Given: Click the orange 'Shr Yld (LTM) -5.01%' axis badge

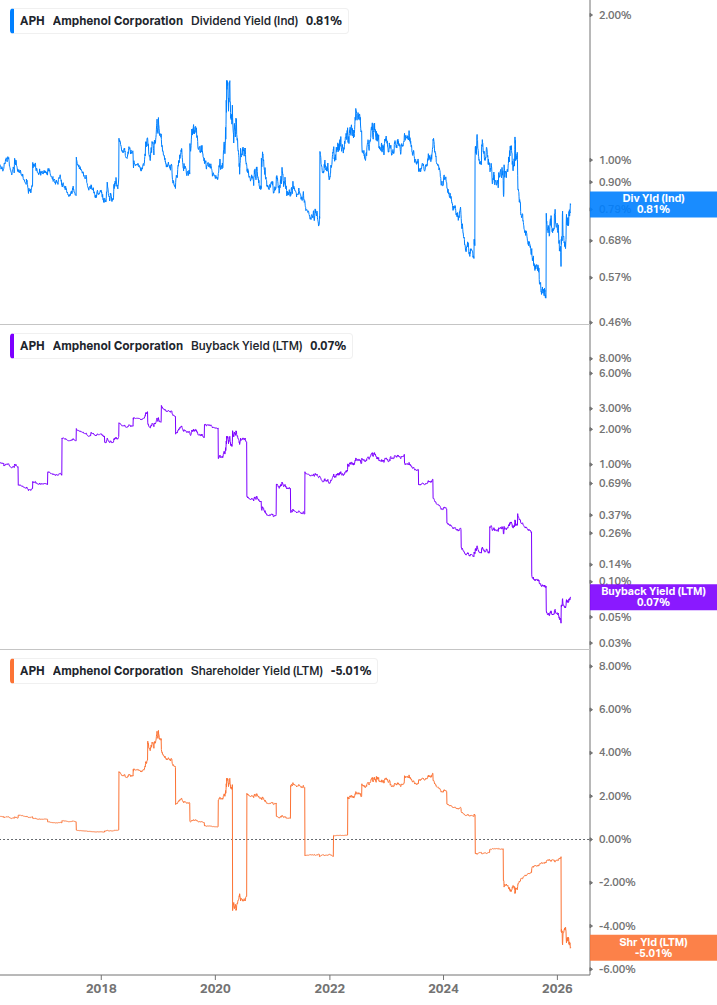Looking at the screenshot, I should pos(653,947).
